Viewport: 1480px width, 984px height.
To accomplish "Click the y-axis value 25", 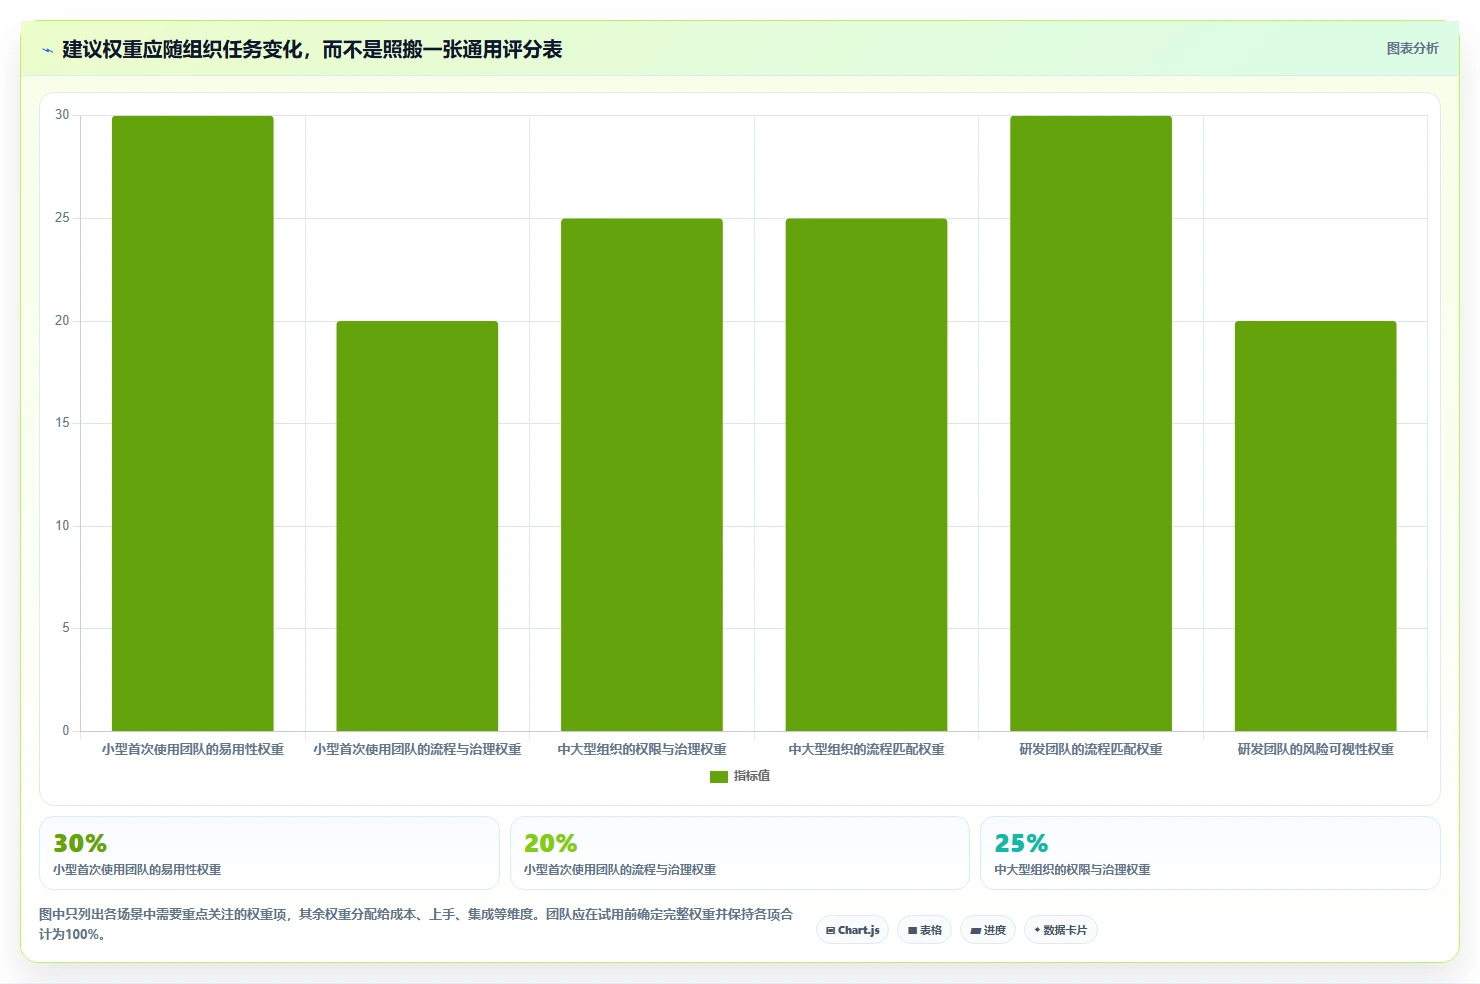I will coord(62,218).
